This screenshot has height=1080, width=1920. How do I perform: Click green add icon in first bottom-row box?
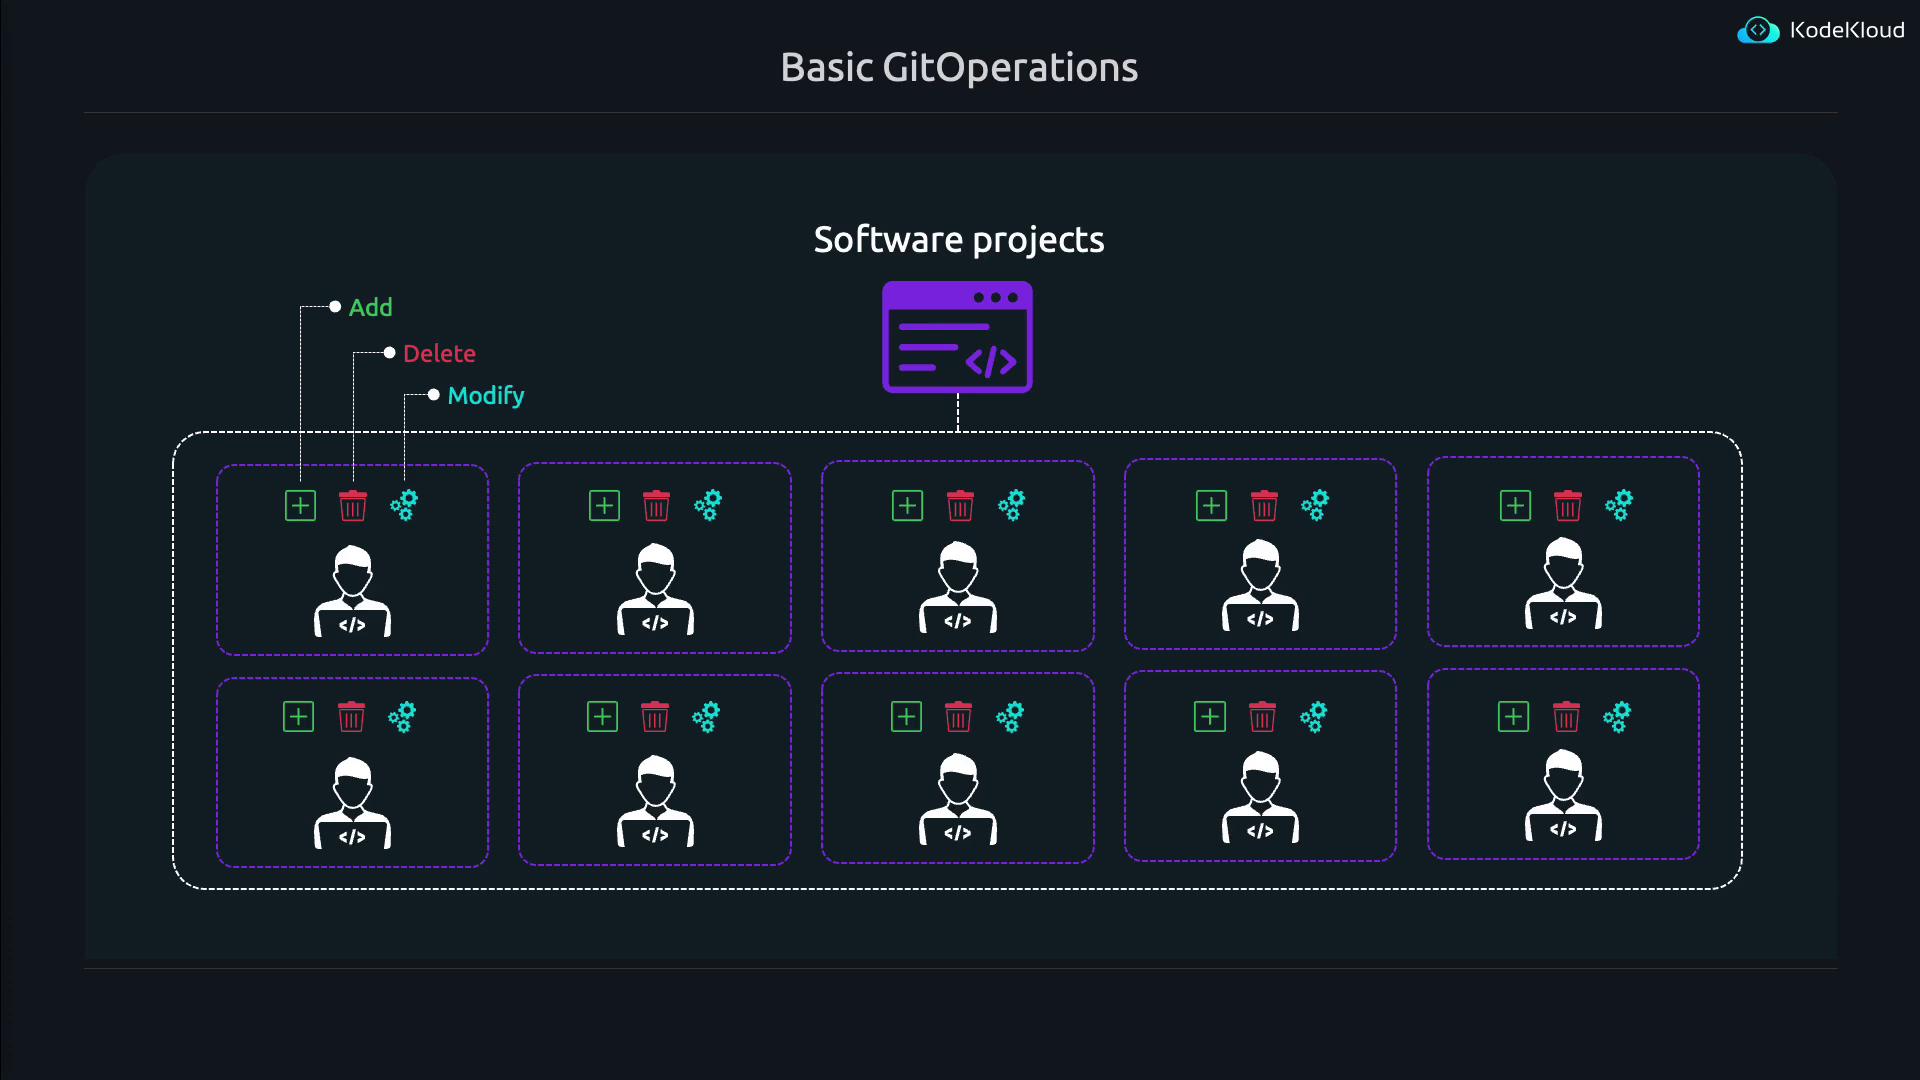coord(298,717)
